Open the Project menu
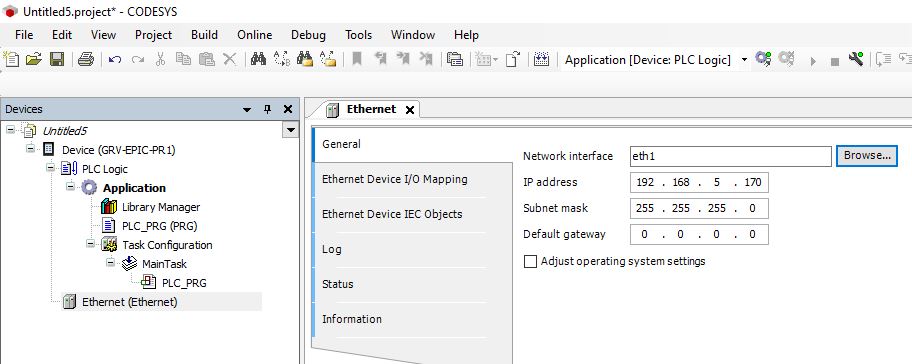The width and height of the screenshot is (912, 364). point(154,35)
